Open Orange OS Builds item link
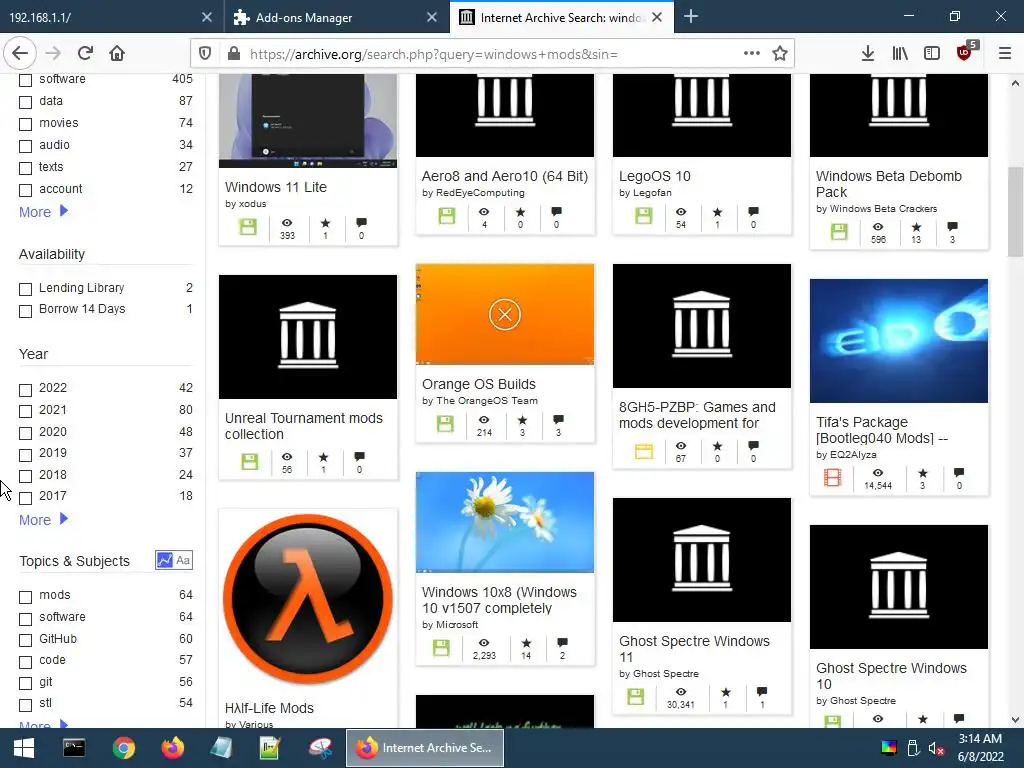Viewport: 1024px width, 768px height. (x=479, y=384)
